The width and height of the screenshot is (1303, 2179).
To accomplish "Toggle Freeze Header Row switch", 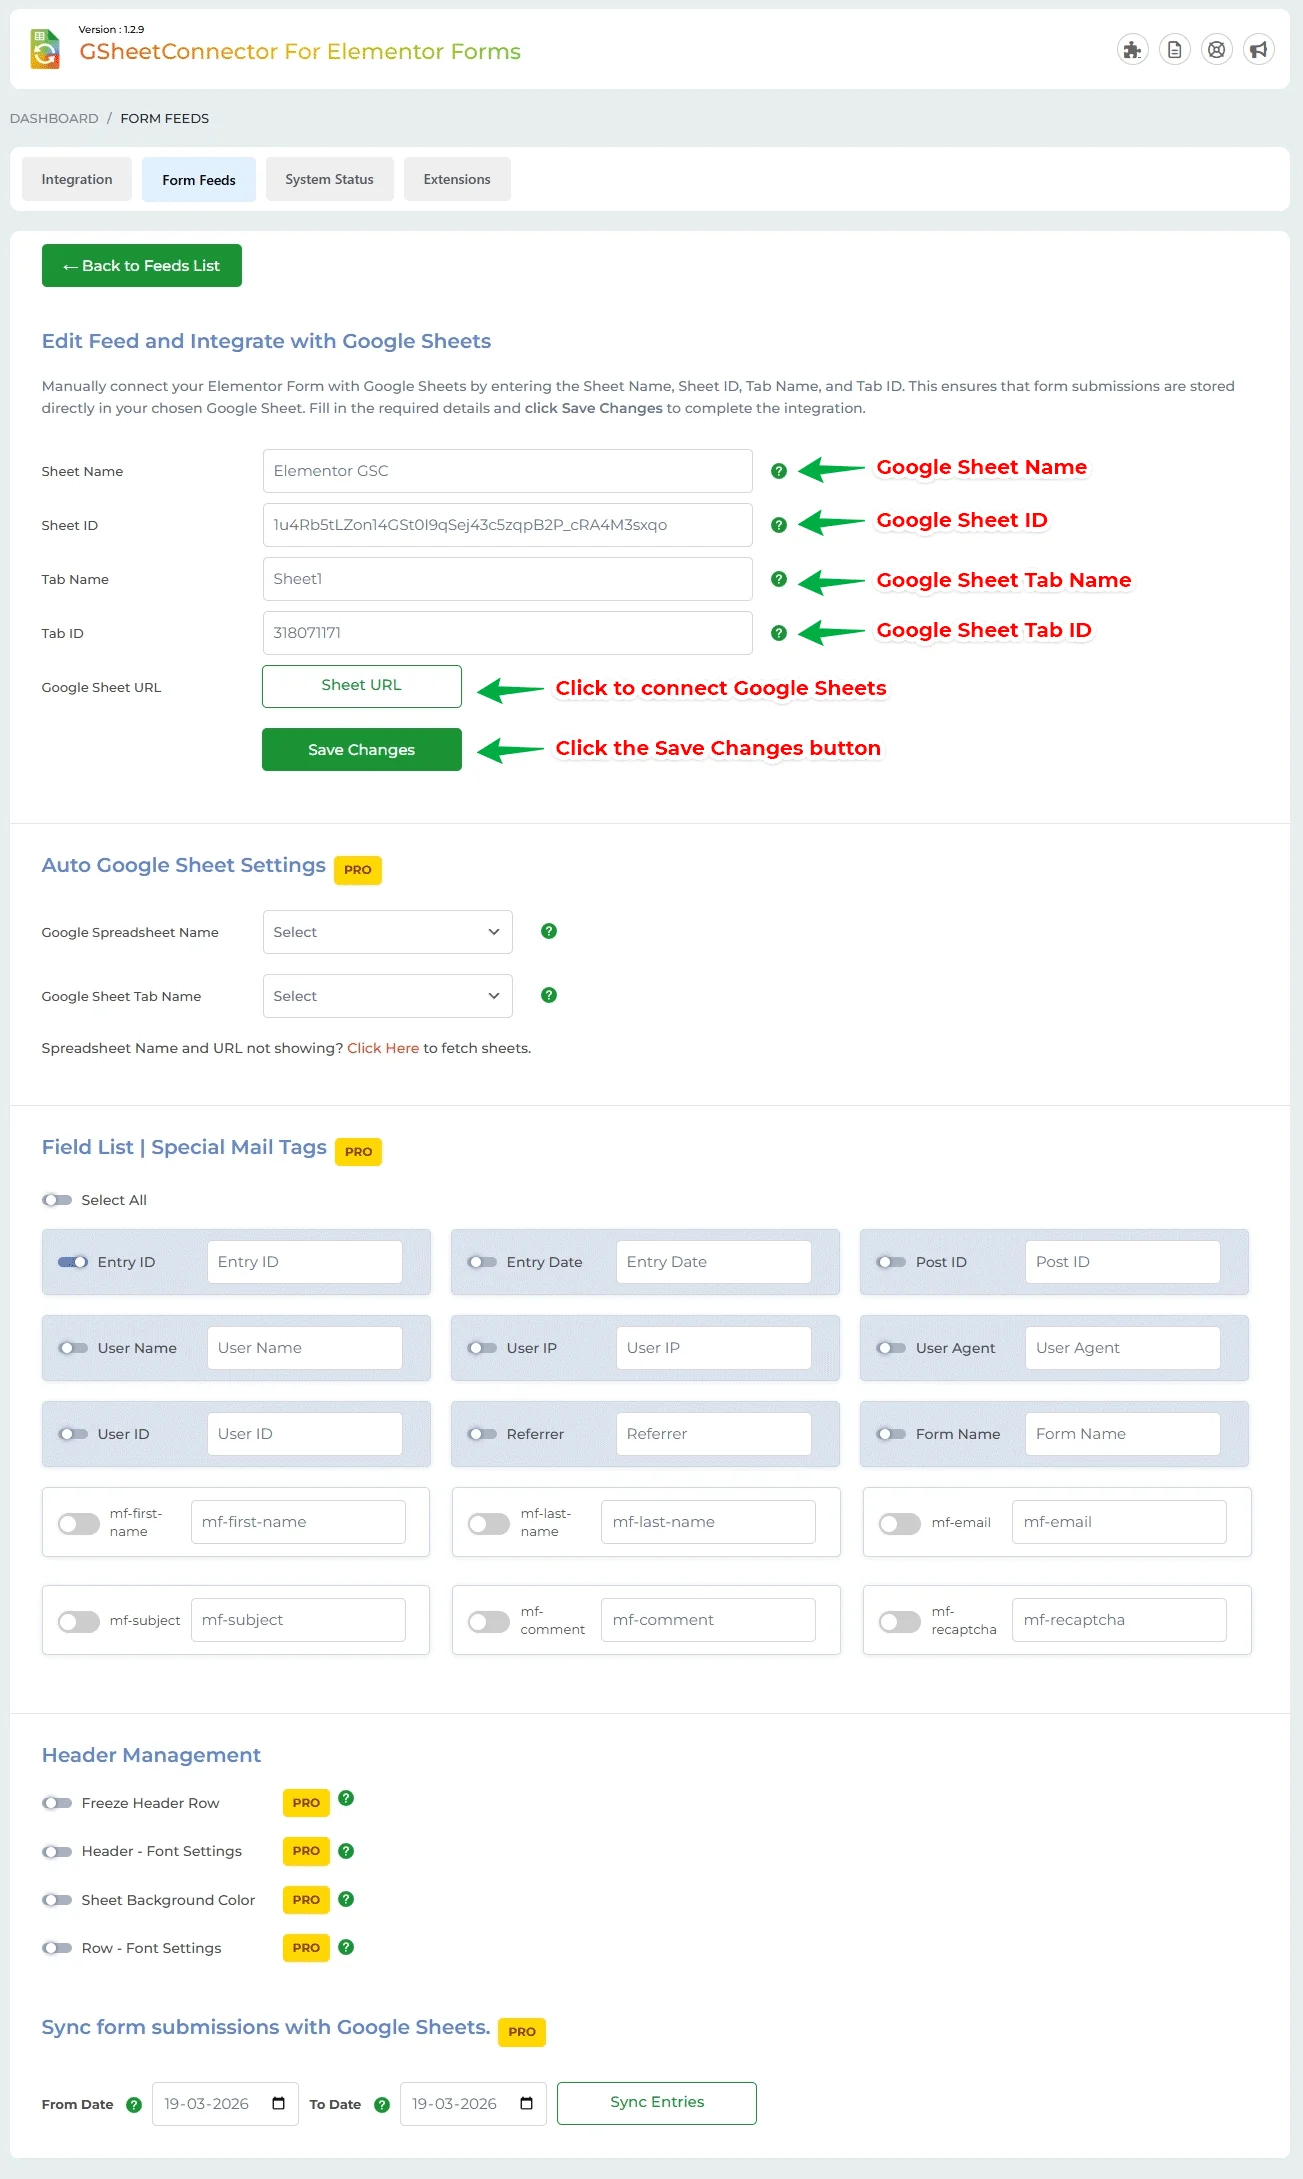I will click(x=57, y=1803).
